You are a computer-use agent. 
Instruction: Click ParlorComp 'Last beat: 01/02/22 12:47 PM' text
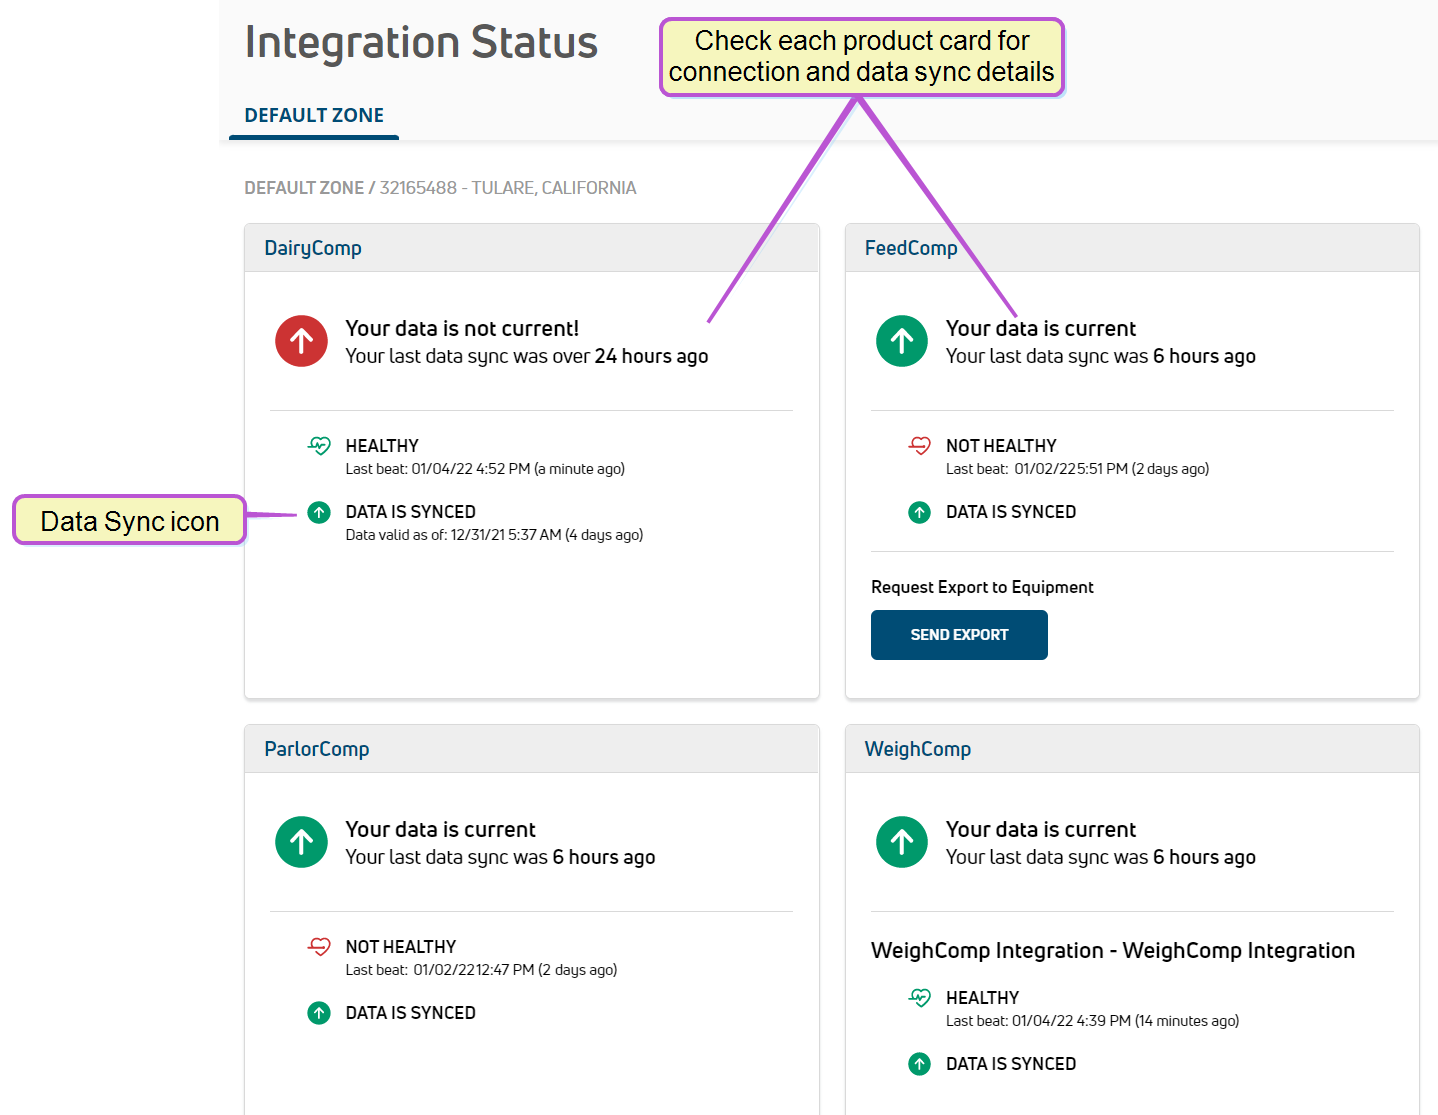pos(440,970)
